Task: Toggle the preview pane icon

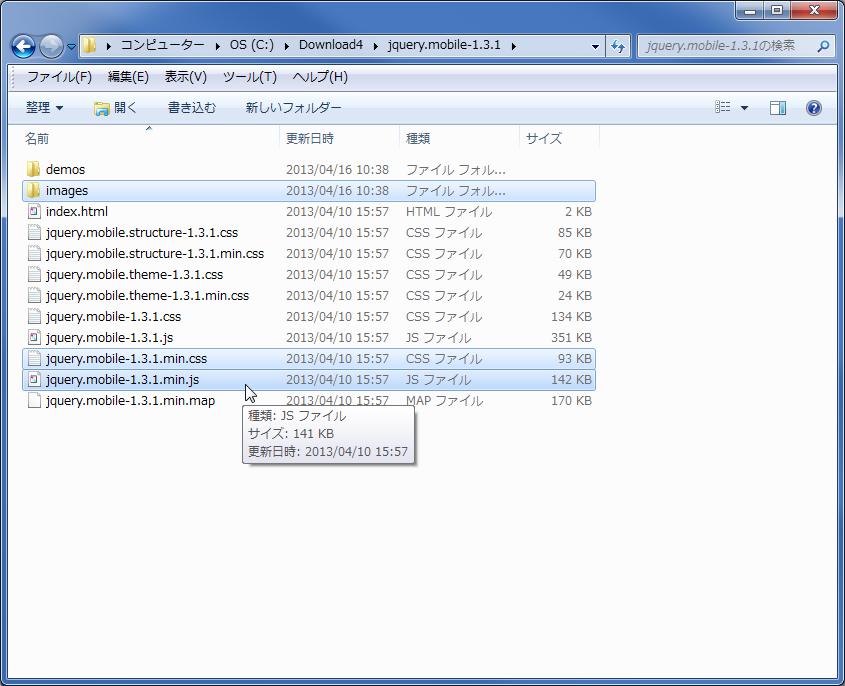Action: point(778,108)
